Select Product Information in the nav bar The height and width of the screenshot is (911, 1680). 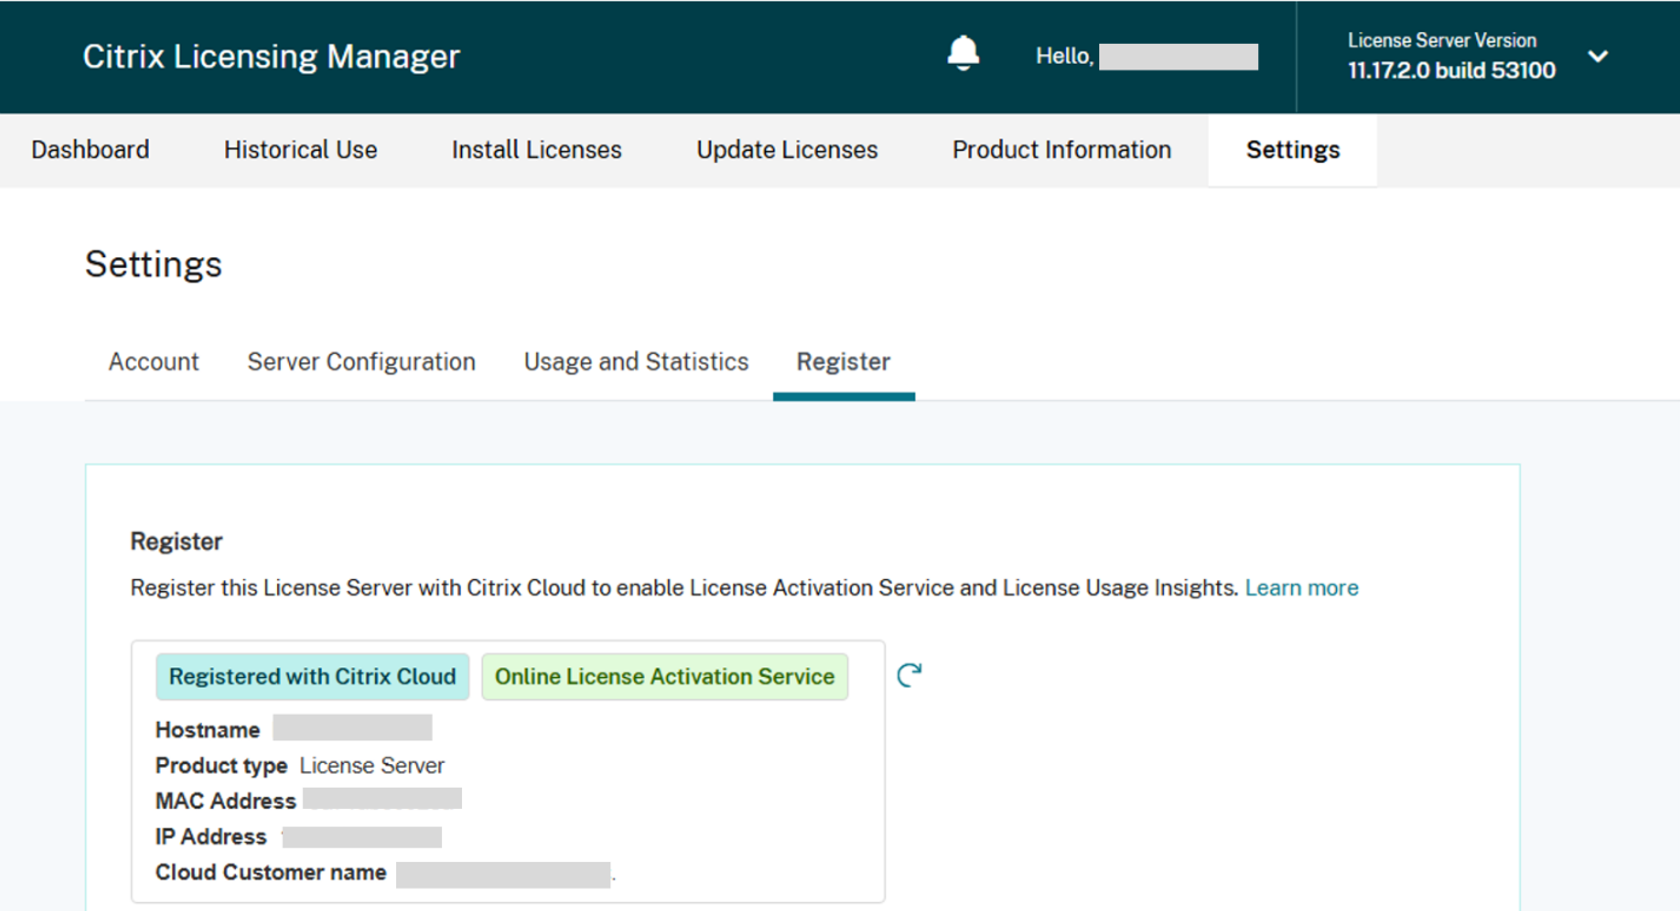[x=1061, y=150]
